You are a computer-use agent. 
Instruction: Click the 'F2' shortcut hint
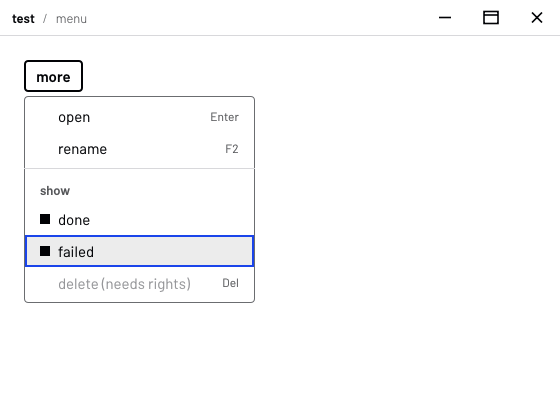(x=232, y=149)
